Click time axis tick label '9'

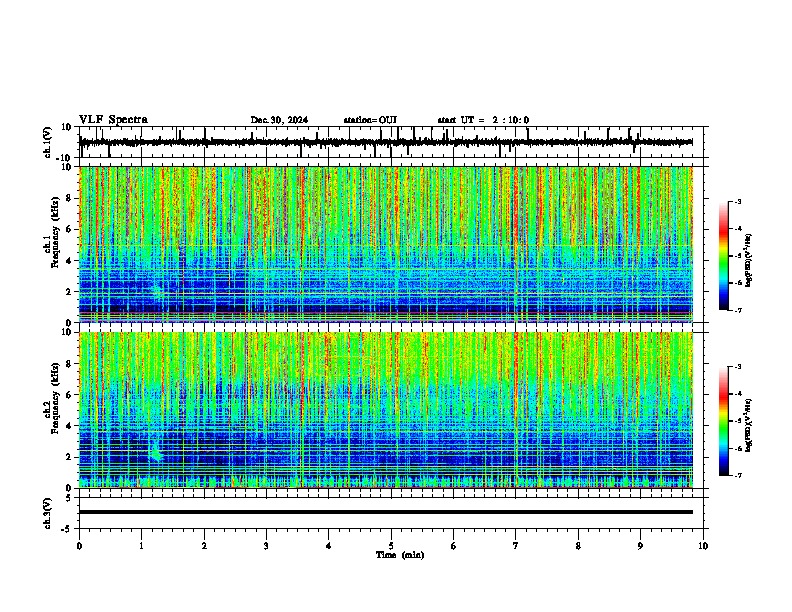pos(640,546)
